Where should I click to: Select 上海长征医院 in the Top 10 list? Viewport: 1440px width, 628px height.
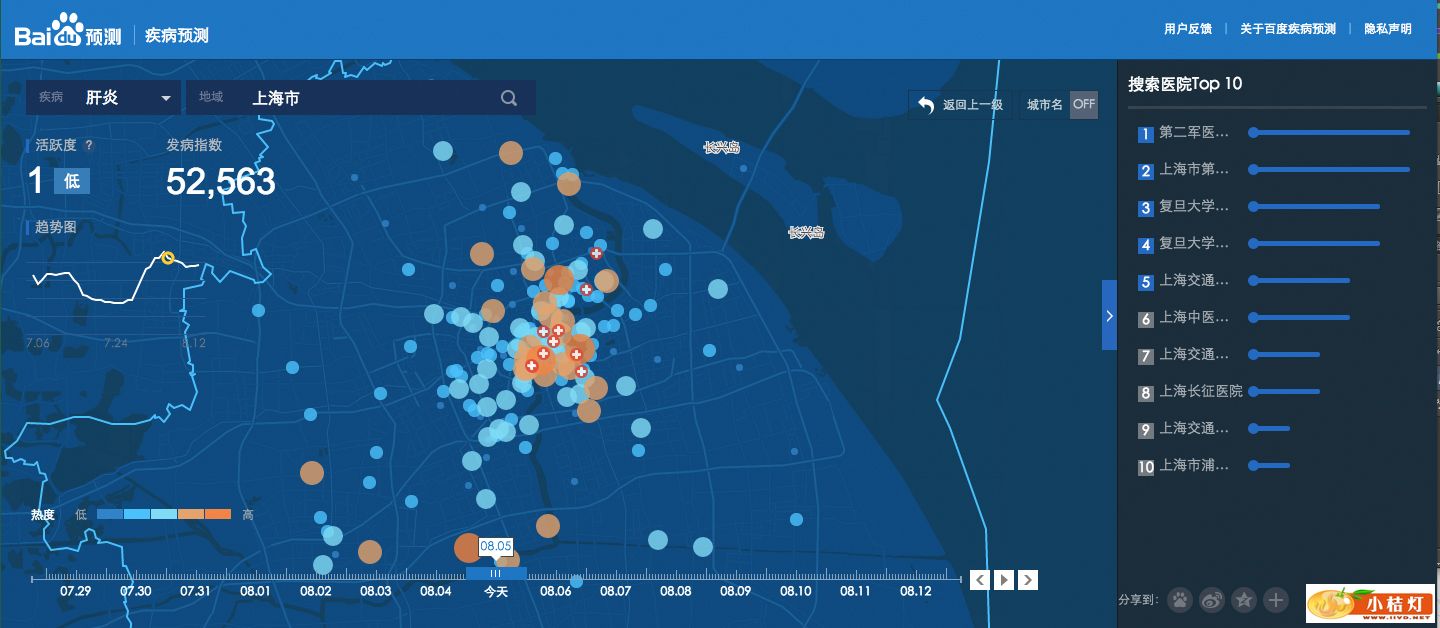point(1200,391)
